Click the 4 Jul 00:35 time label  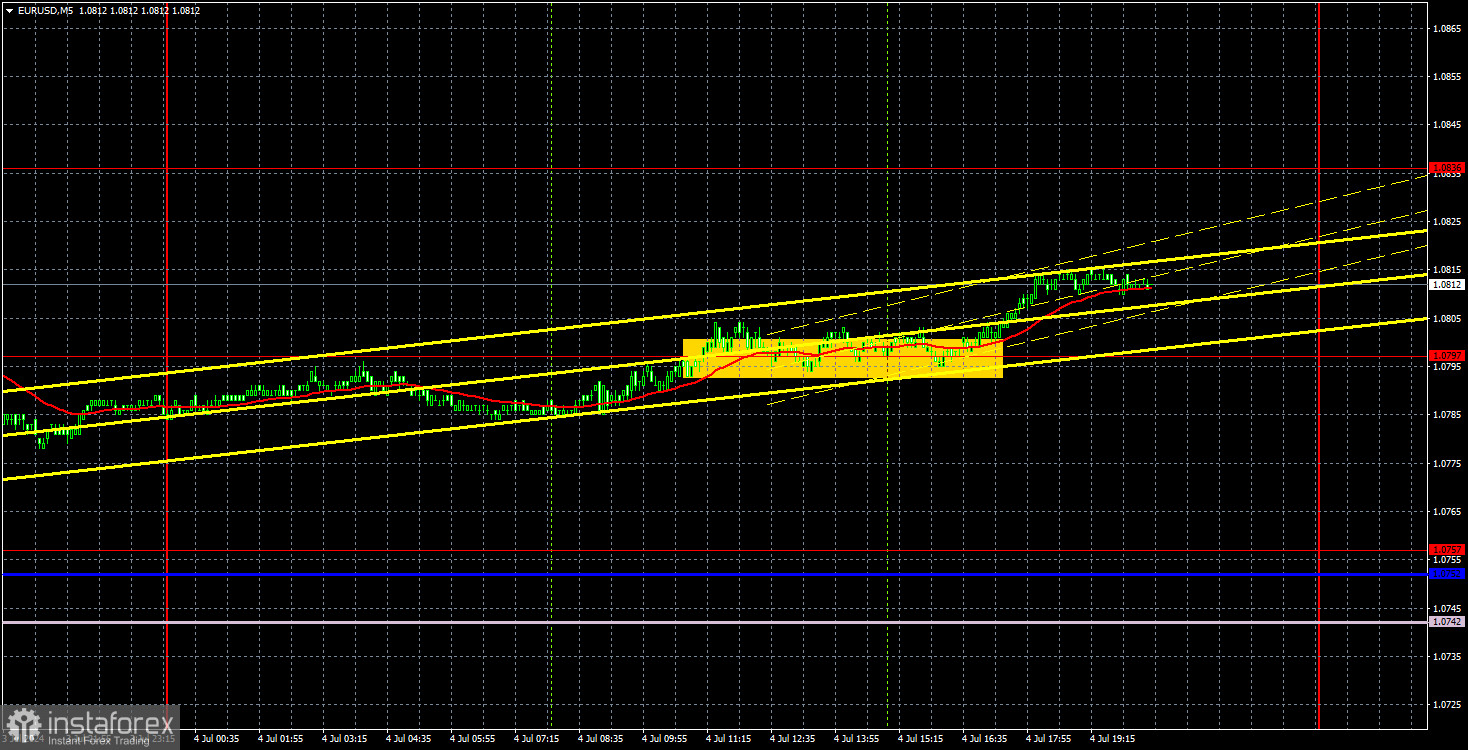(x=217, y=739)
